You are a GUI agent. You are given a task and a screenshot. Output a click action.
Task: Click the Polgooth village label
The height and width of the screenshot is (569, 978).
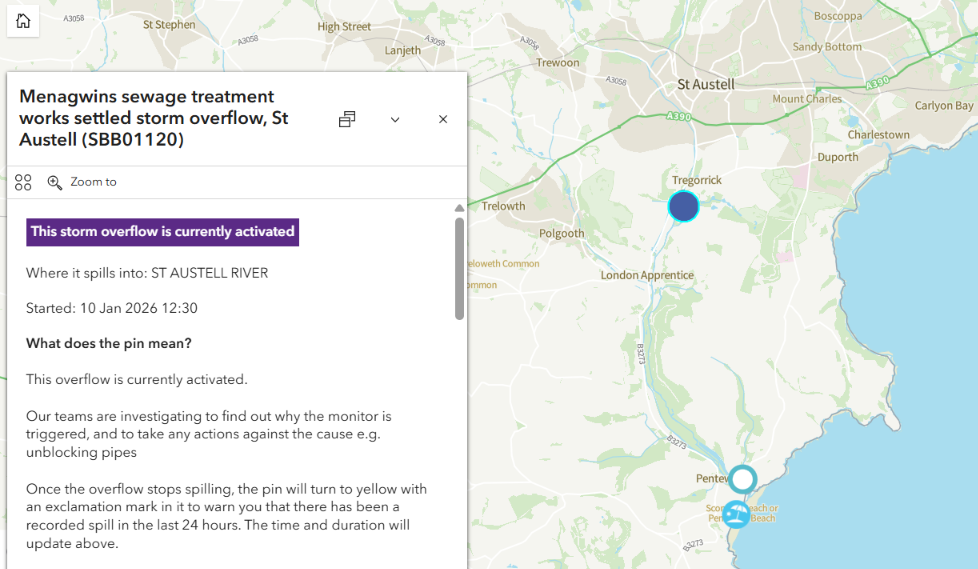pyautogui.click(x=561, y=233)
